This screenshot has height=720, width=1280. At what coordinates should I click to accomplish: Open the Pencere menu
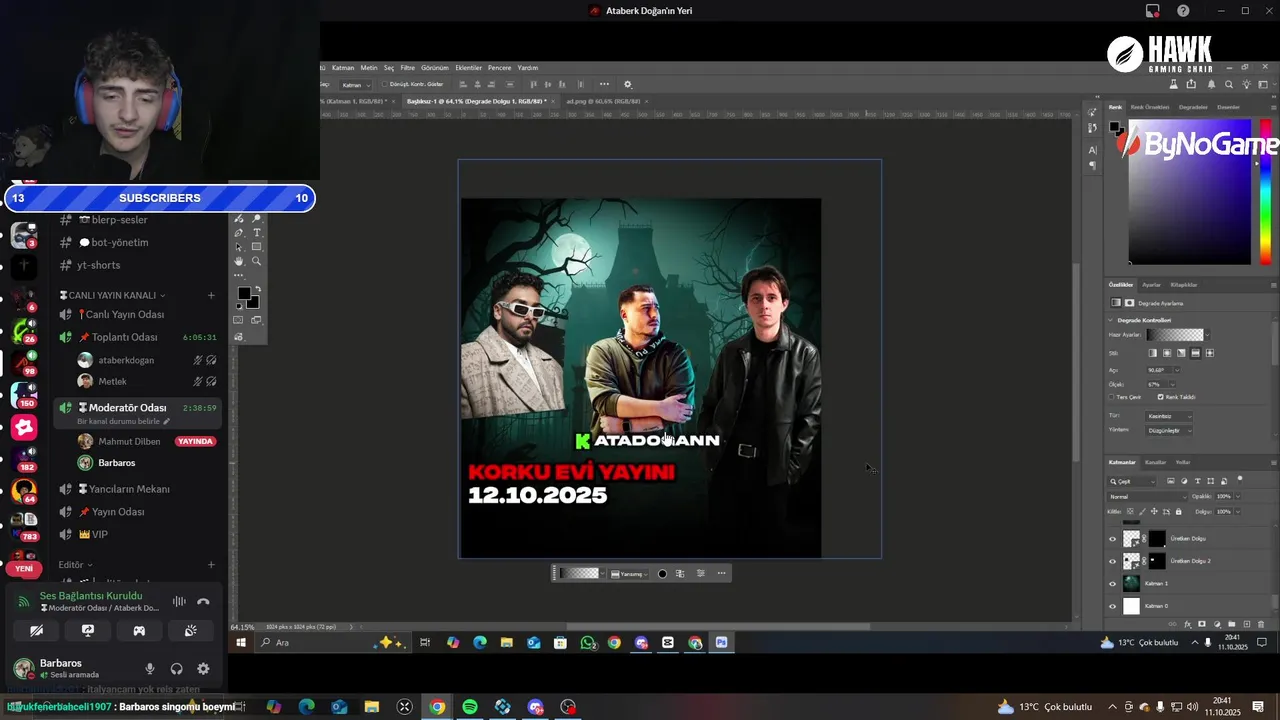point(499,67)
